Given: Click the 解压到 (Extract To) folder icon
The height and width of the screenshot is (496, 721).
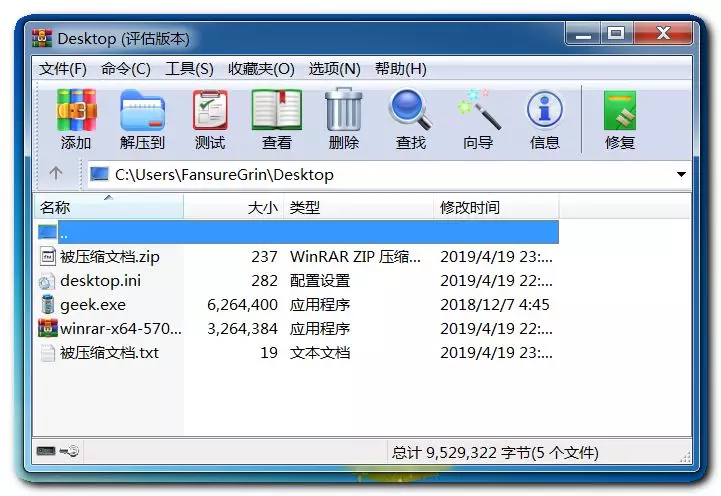Looking at the screenshot, I should point(142,110).
